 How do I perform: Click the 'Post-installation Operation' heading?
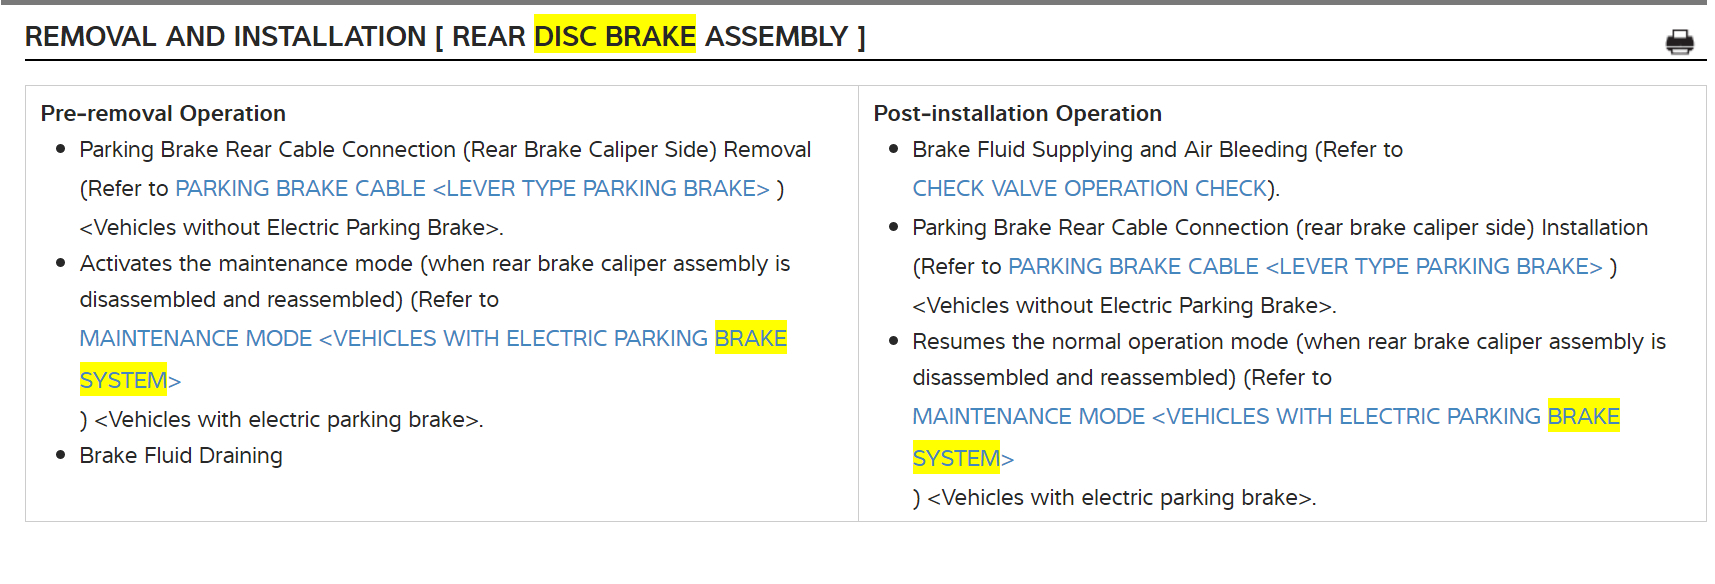click(1017, 114)
